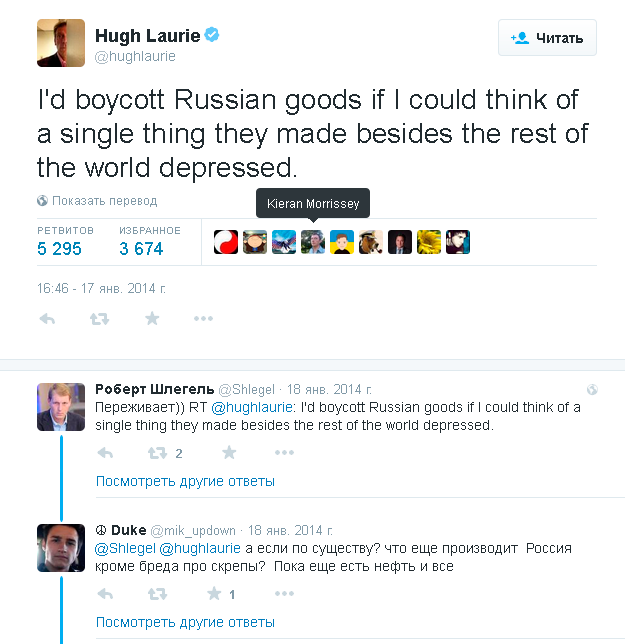Viewport: 625px width, 644px height.
Task: Open the 5 295 retweets list
Action: 60,249
